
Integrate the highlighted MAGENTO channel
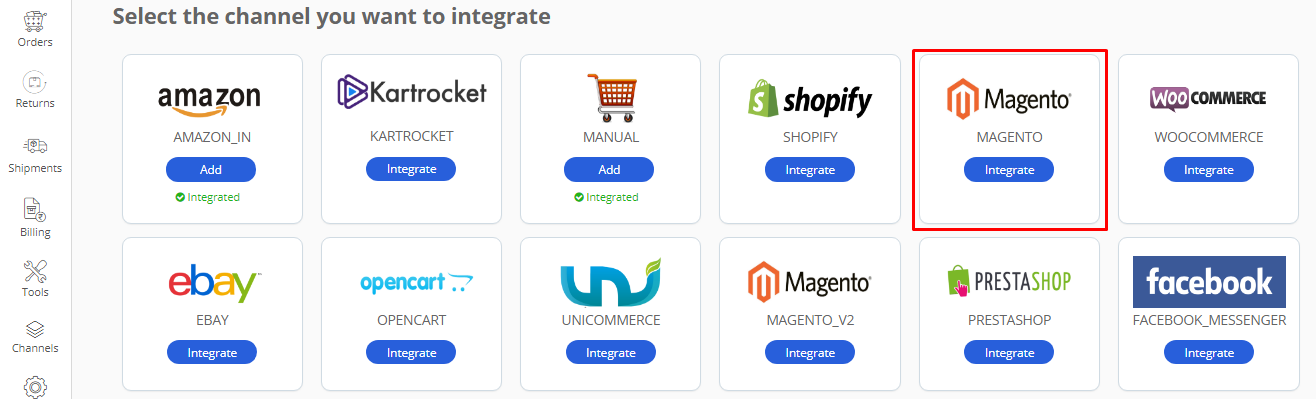point(1009,170)
